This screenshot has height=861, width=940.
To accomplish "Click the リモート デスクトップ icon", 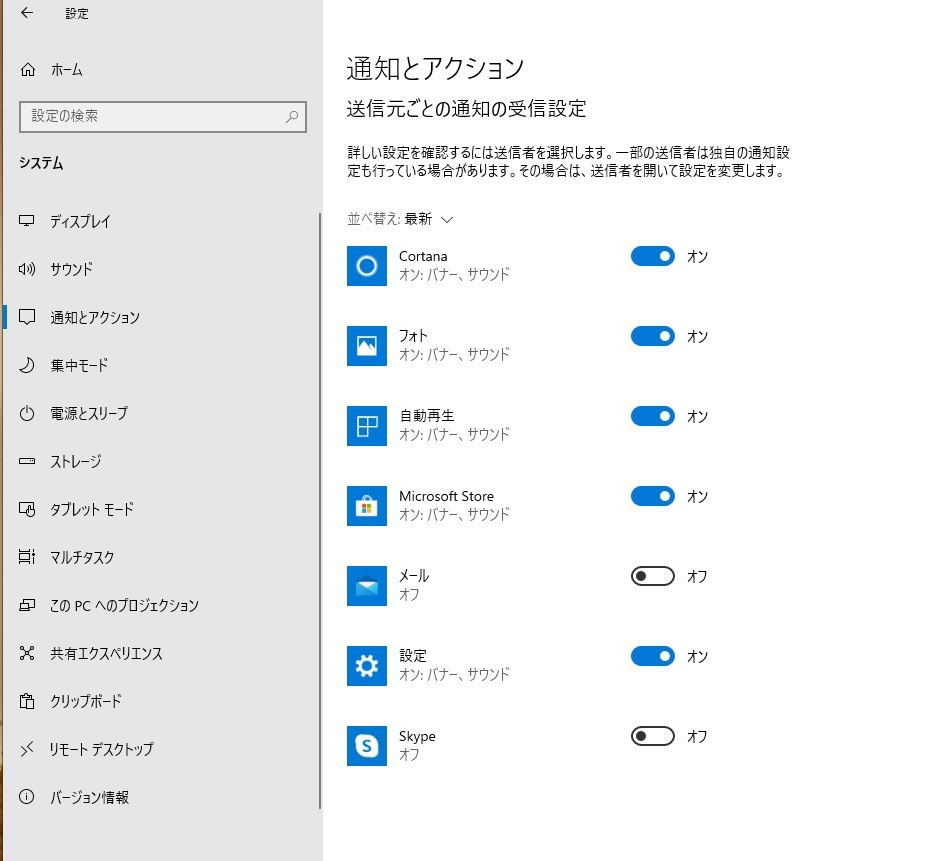I will tap(26, 749).
